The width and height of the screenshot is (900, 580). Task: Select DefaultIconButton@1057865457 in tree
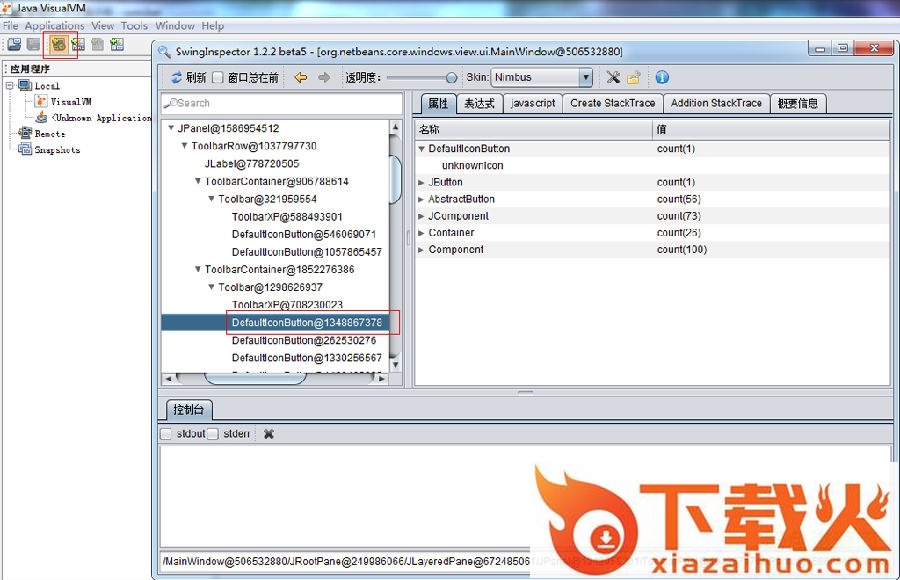point(307,252)
